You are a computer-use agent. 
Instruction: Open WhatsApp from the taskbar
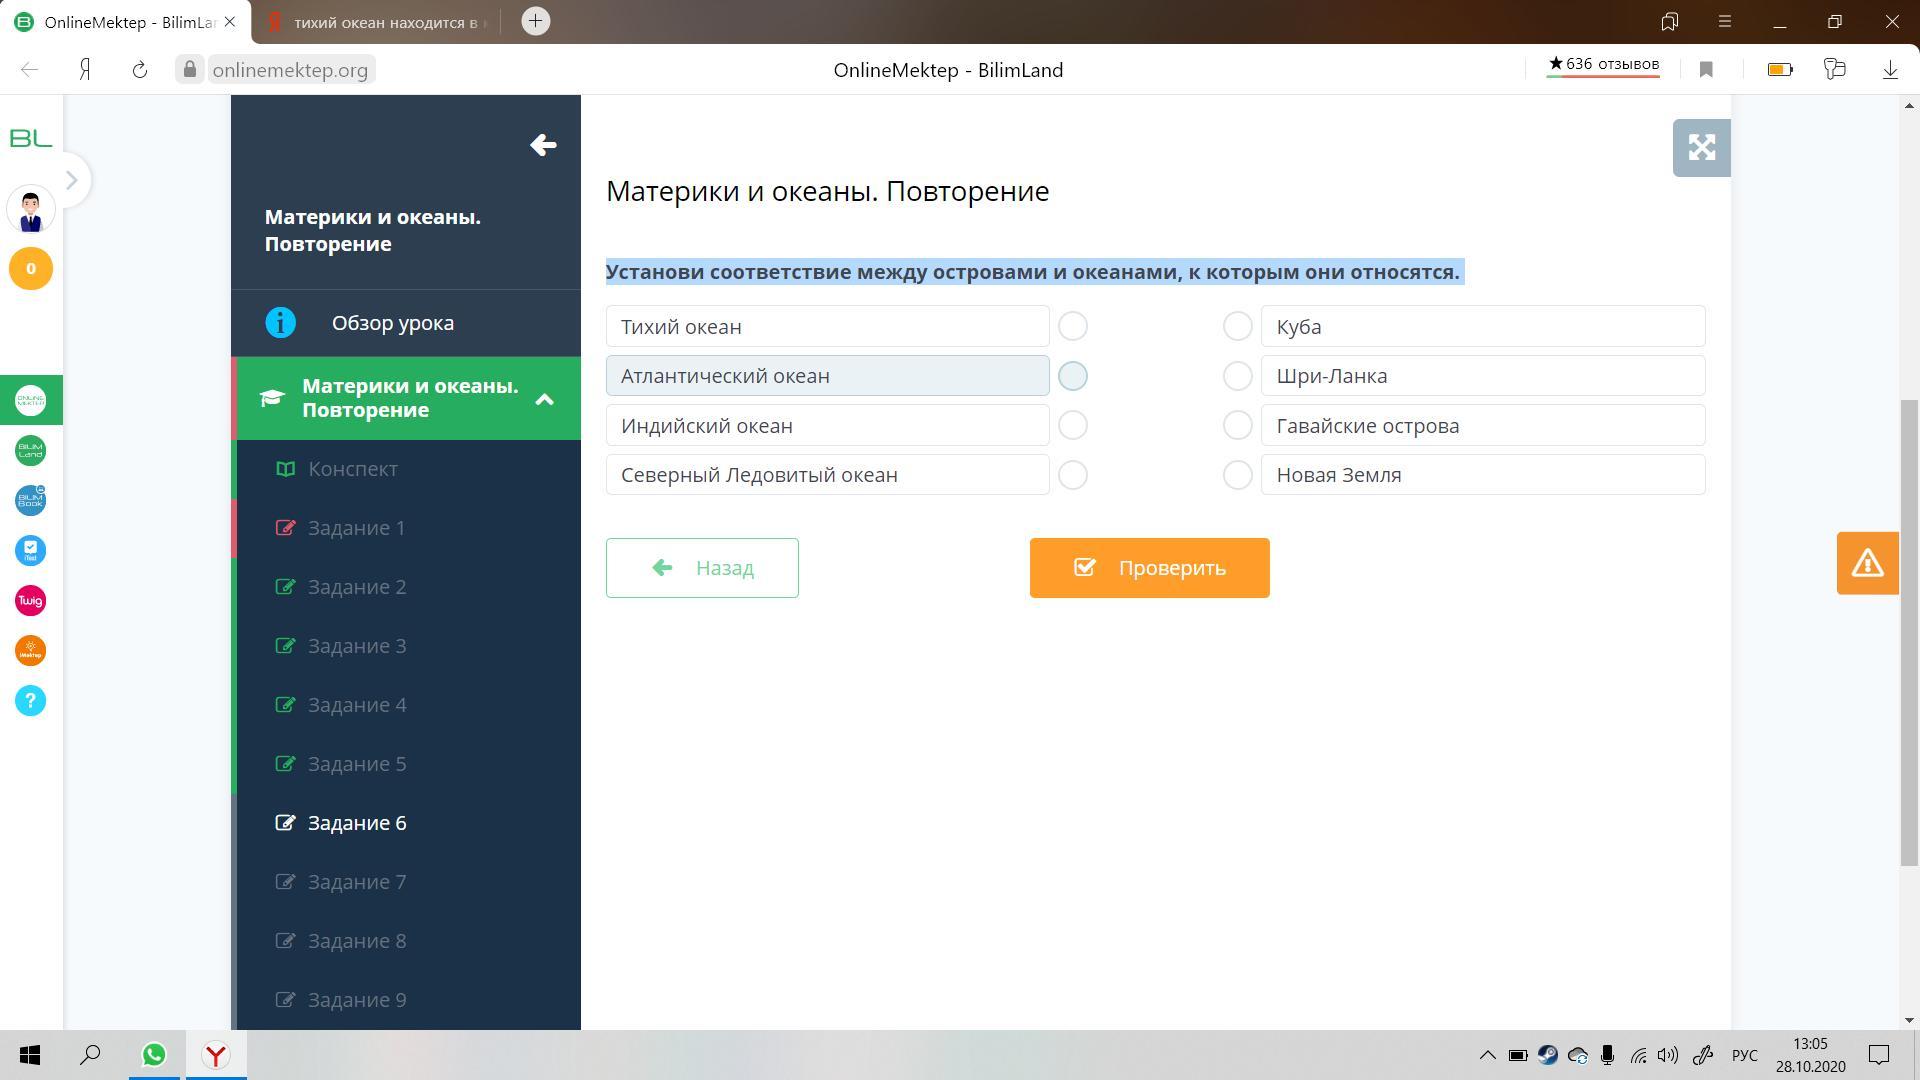154,1055
